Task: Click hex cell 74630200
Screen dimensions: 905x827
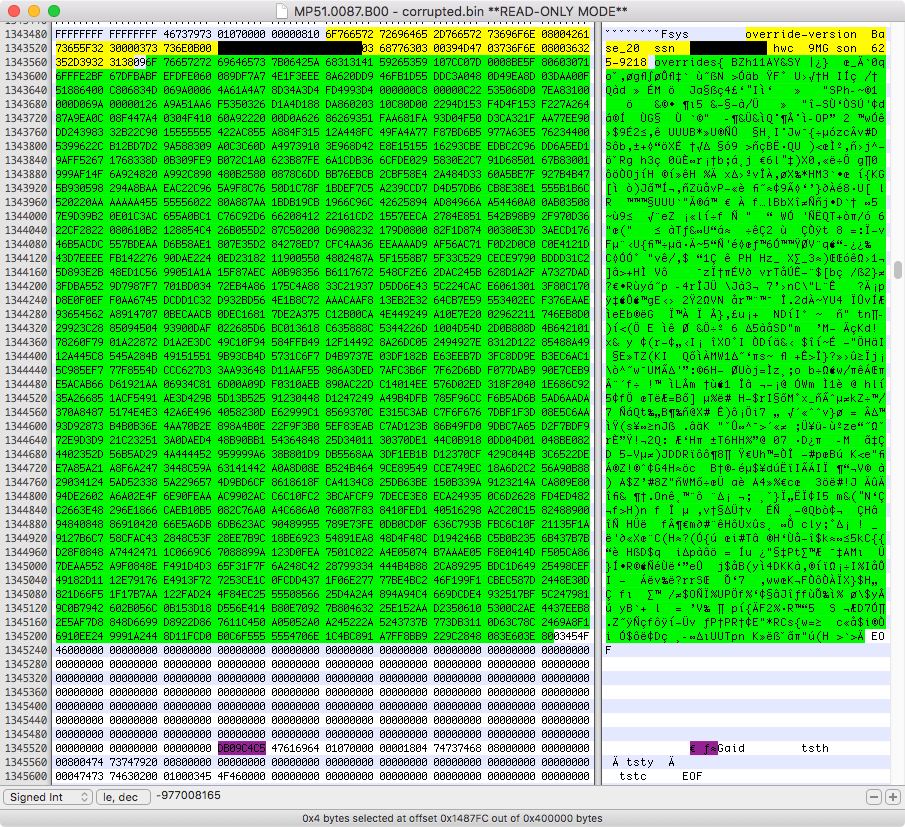Action: (133, 776)
